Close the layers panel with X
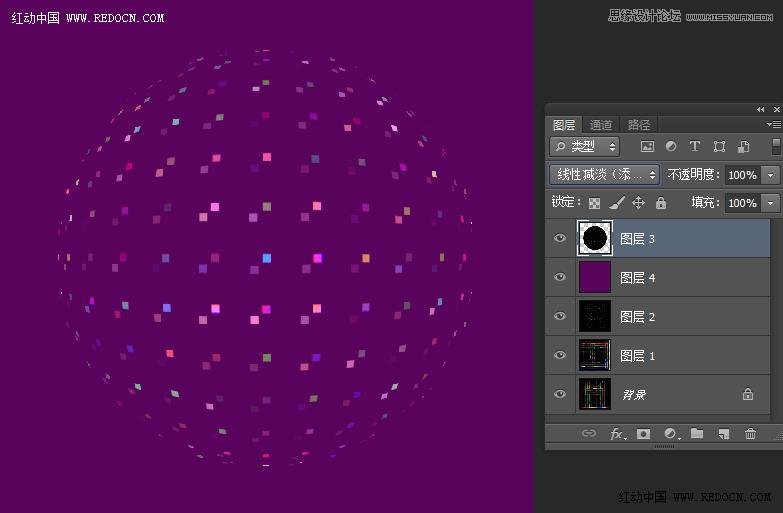Viewport: 783px width, 513px height. click(x=777, y=109)
